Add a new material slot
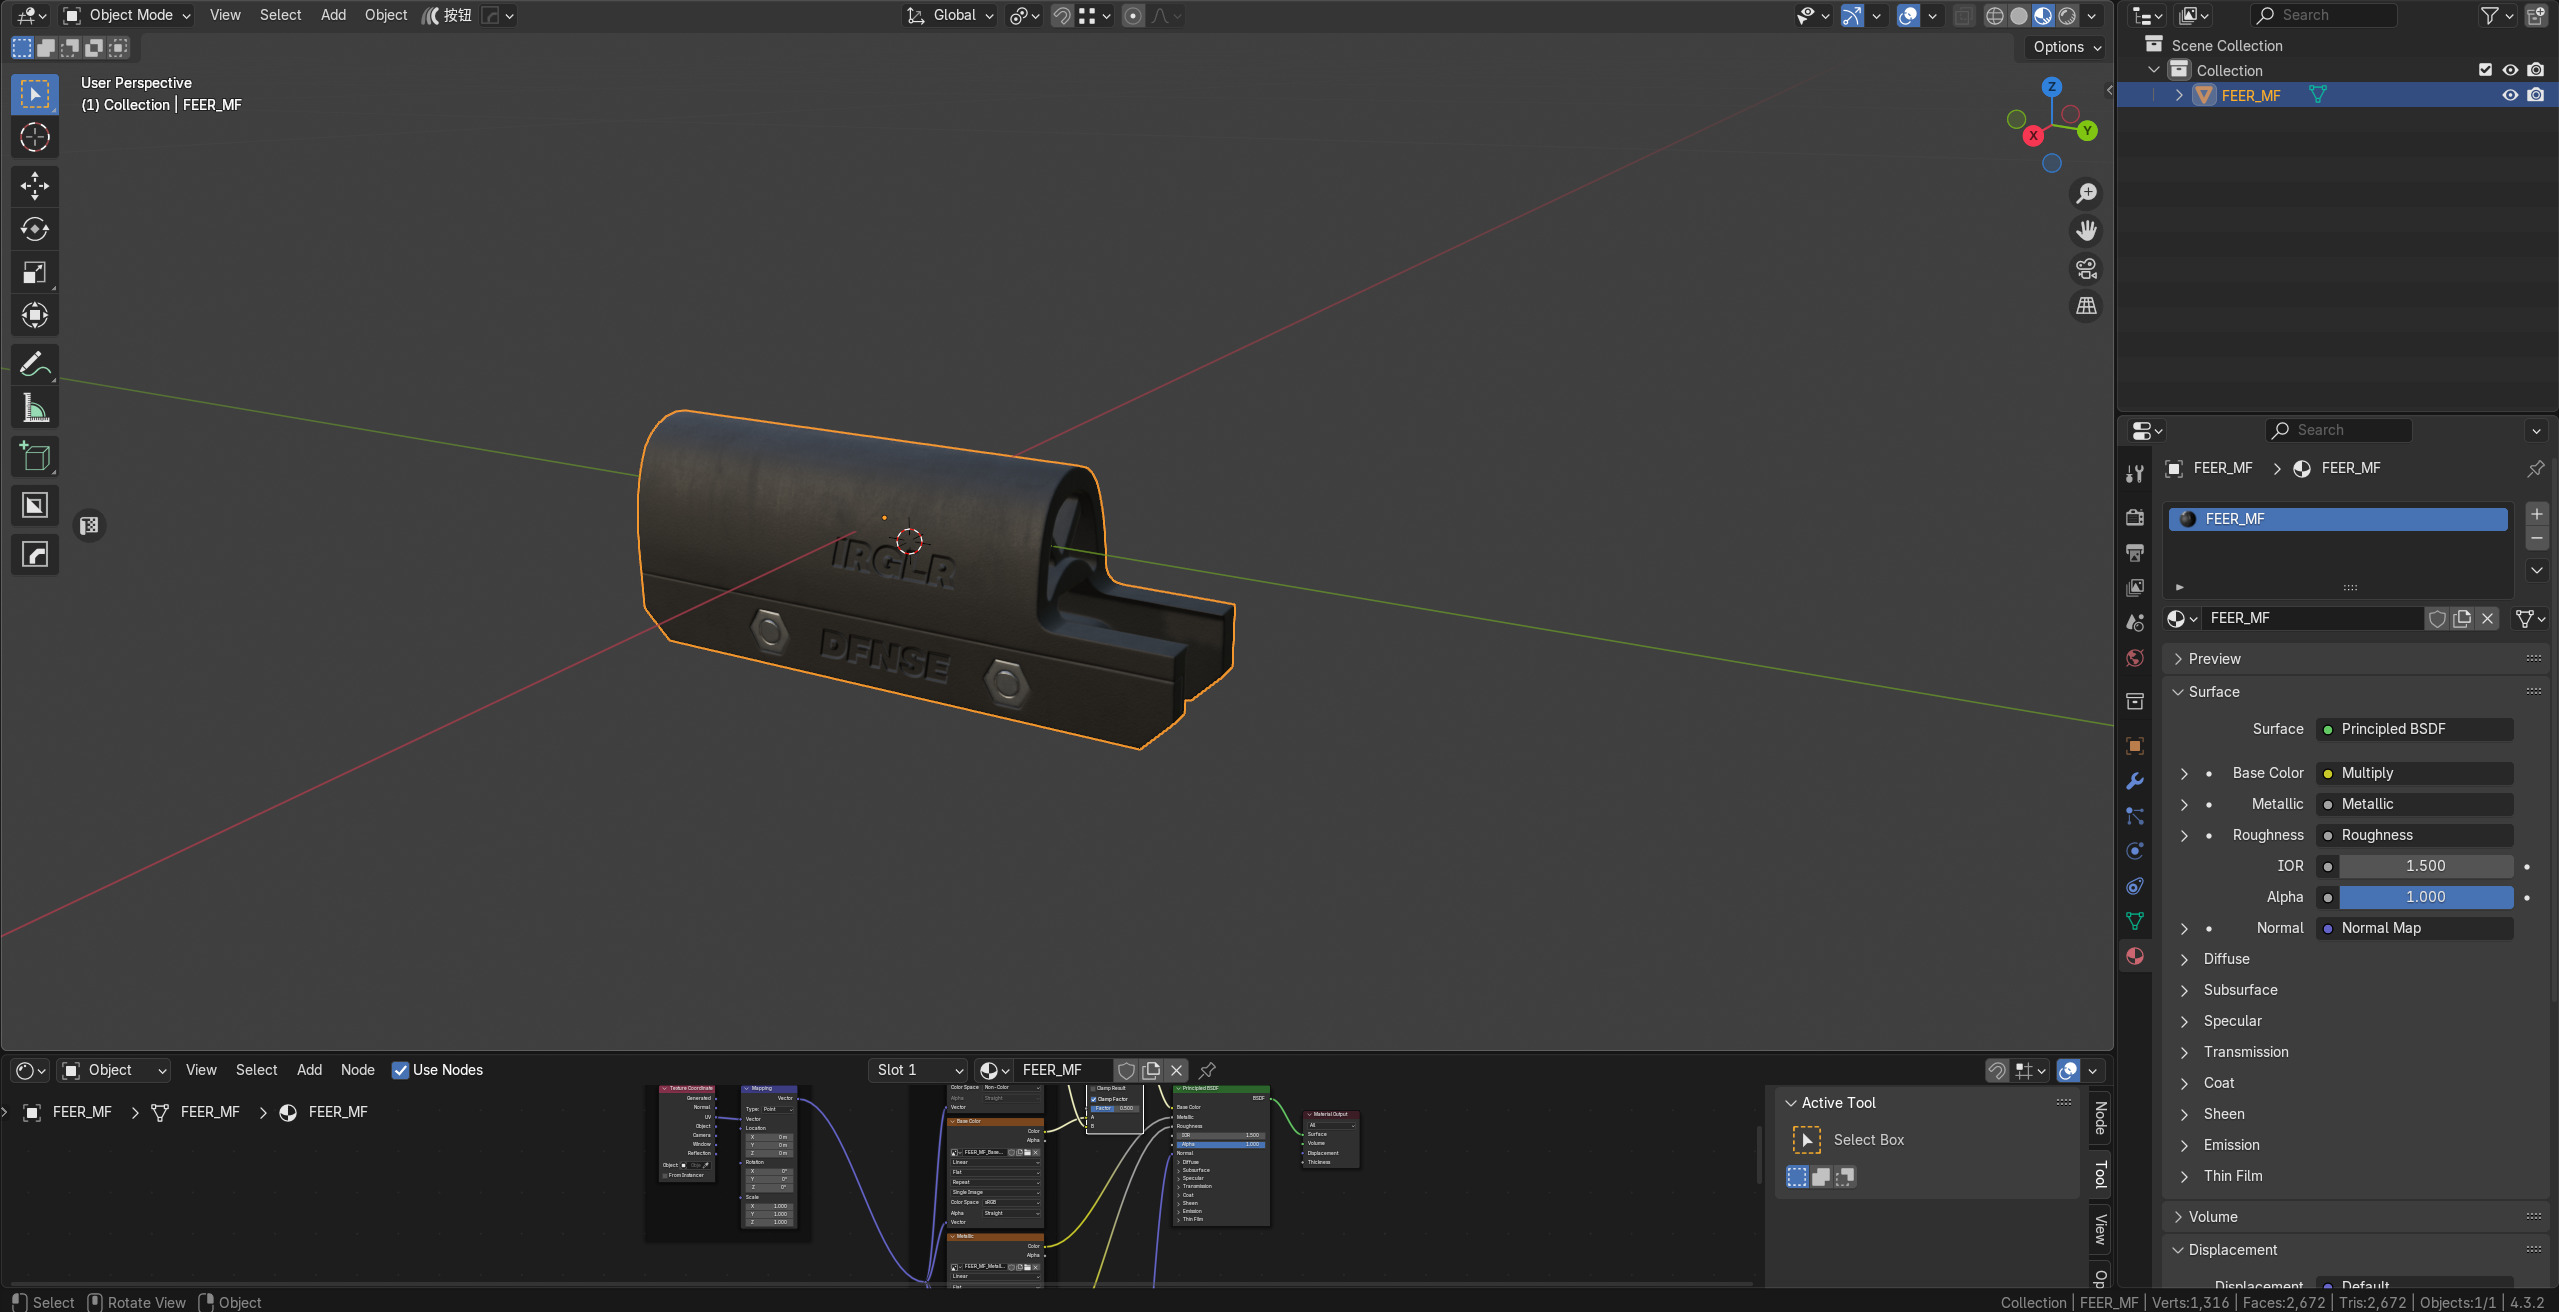The width and height of the screenshot is (2559, 1312). point(2537,514)
